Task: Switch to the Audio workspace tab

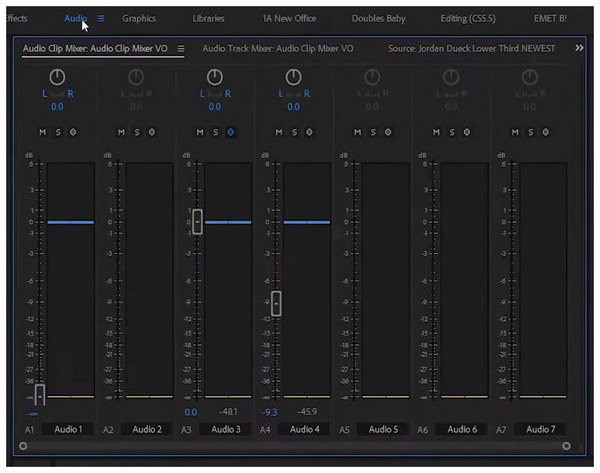Action: [x=76, y=18]
